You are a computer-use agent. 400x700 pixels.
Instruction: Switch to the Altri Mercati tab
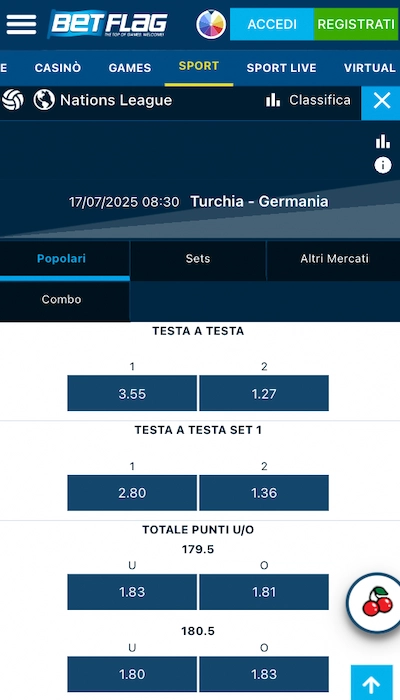[334, 259]
